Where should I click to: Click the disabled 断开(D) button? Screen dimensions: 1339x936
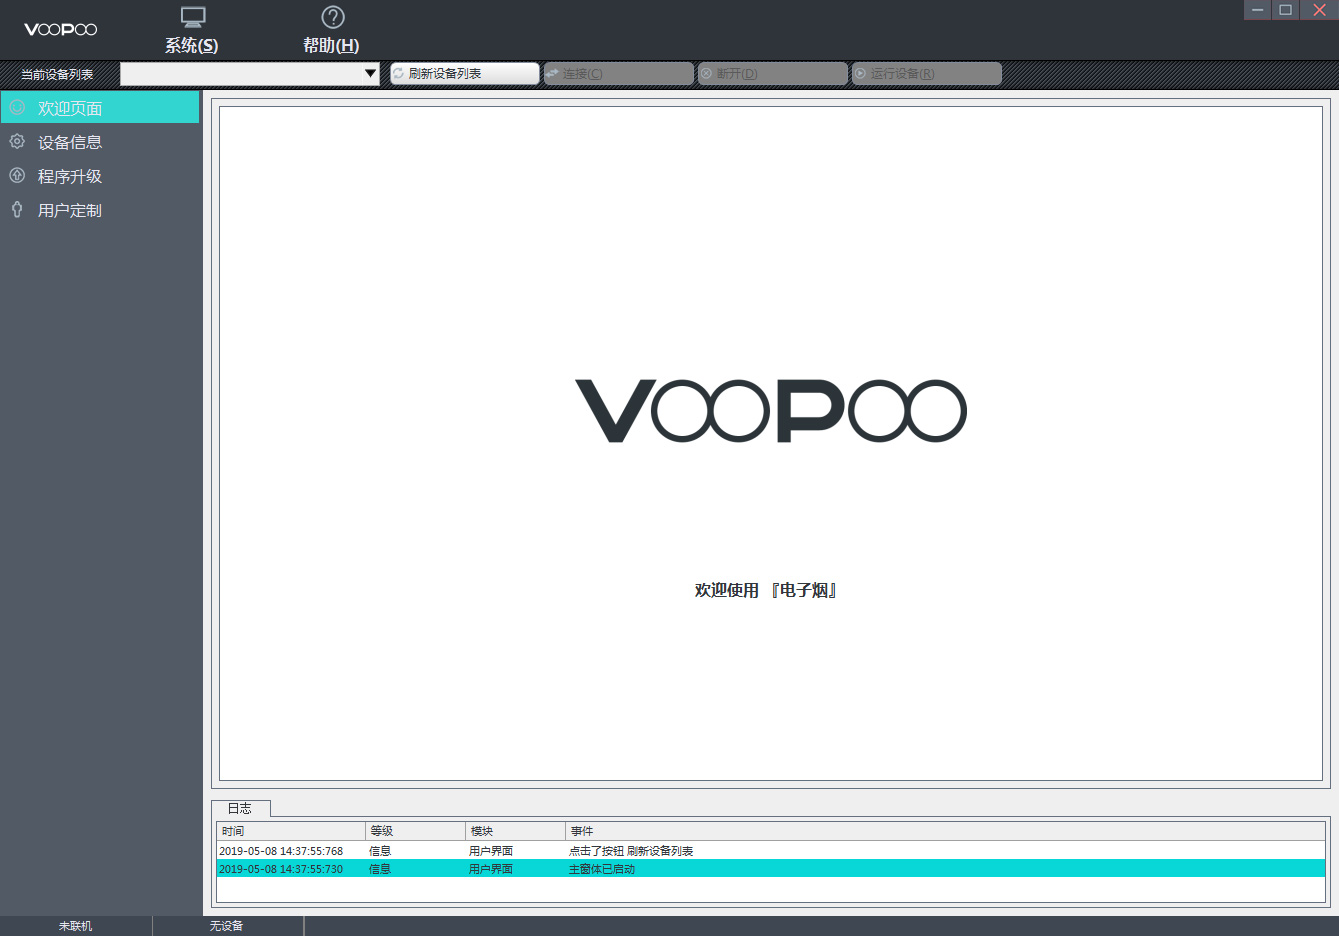(772, 73)
